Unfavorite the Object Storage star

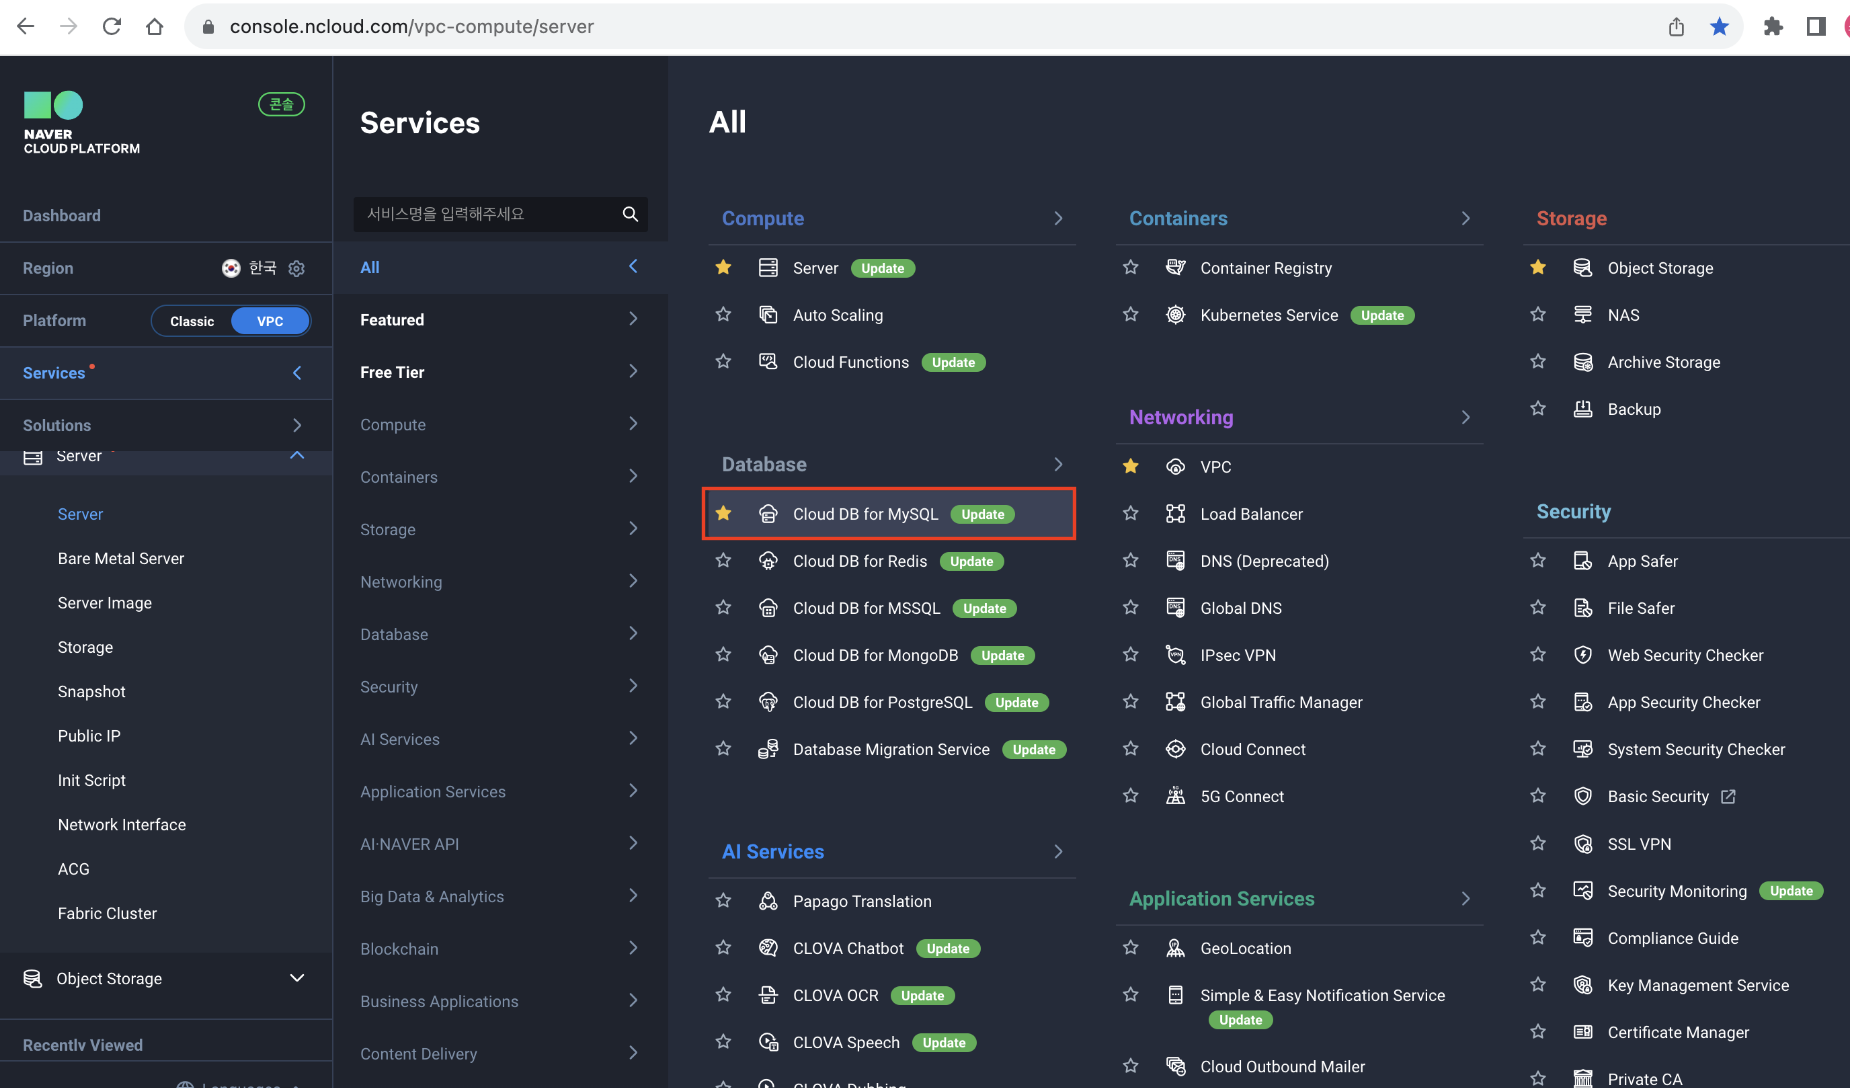(1538, 267)
